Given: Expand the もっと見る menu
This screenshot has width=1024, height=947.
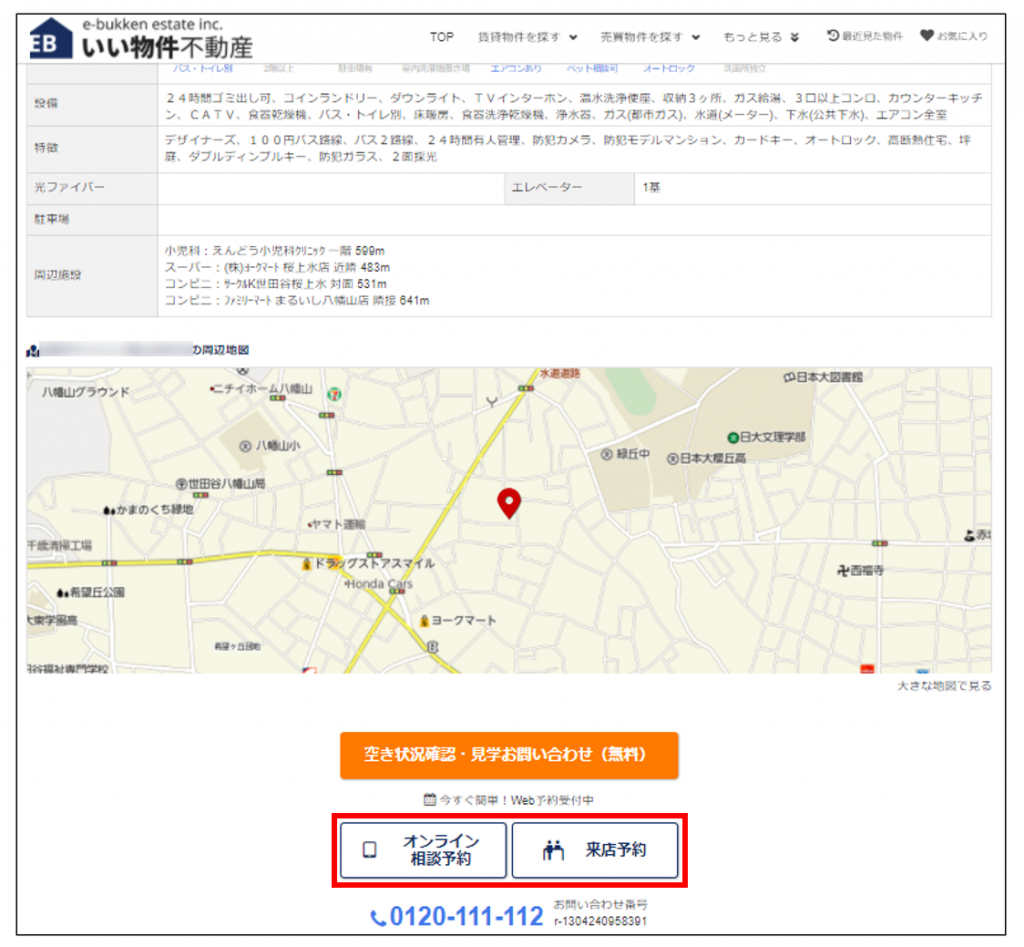Looking at the screenshot, I should pyautogui.click(x=761, y=37).
